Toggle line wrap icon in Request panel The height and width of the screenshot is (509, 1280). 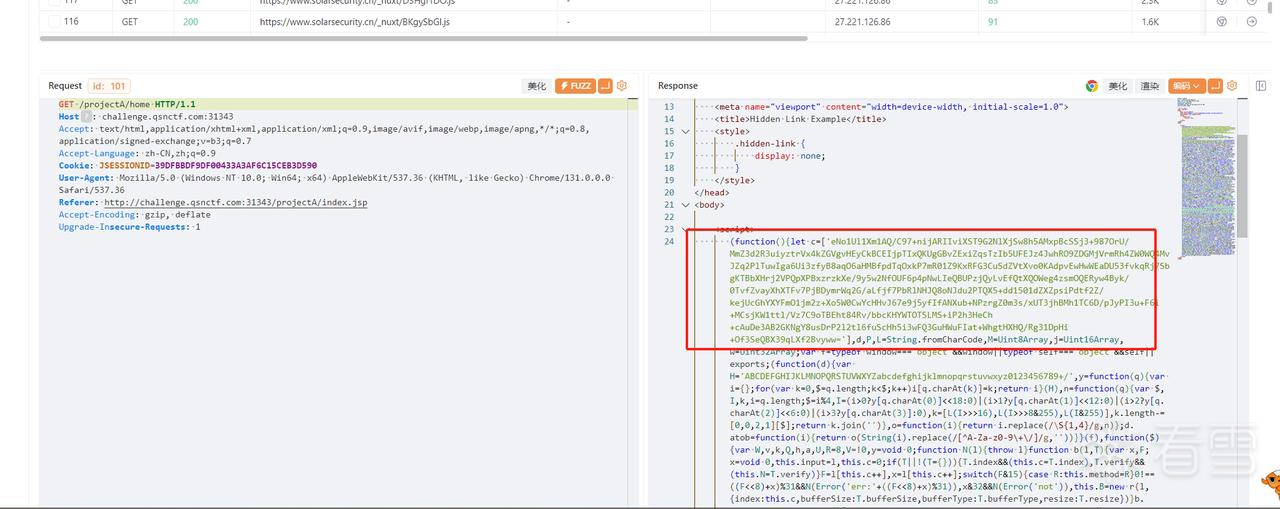pos(605,86)
